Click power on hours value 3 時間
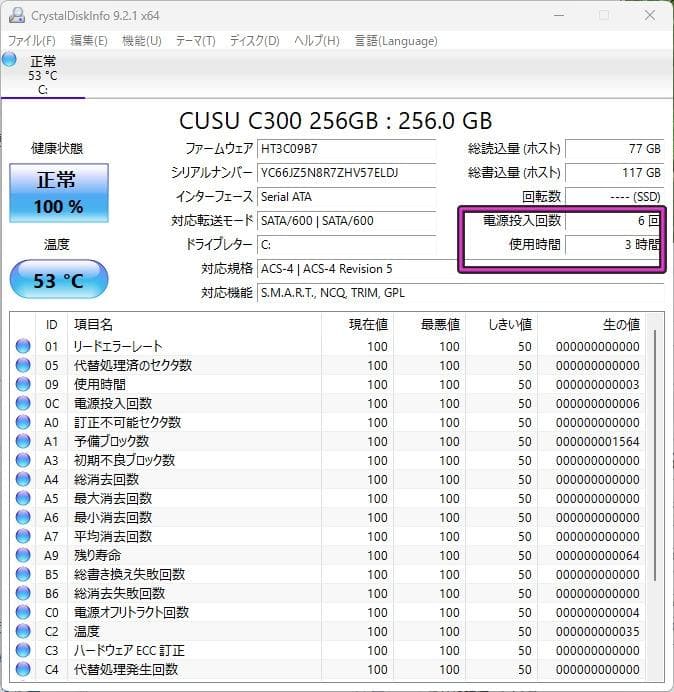The image size is (674, 692). pos(613,244)
